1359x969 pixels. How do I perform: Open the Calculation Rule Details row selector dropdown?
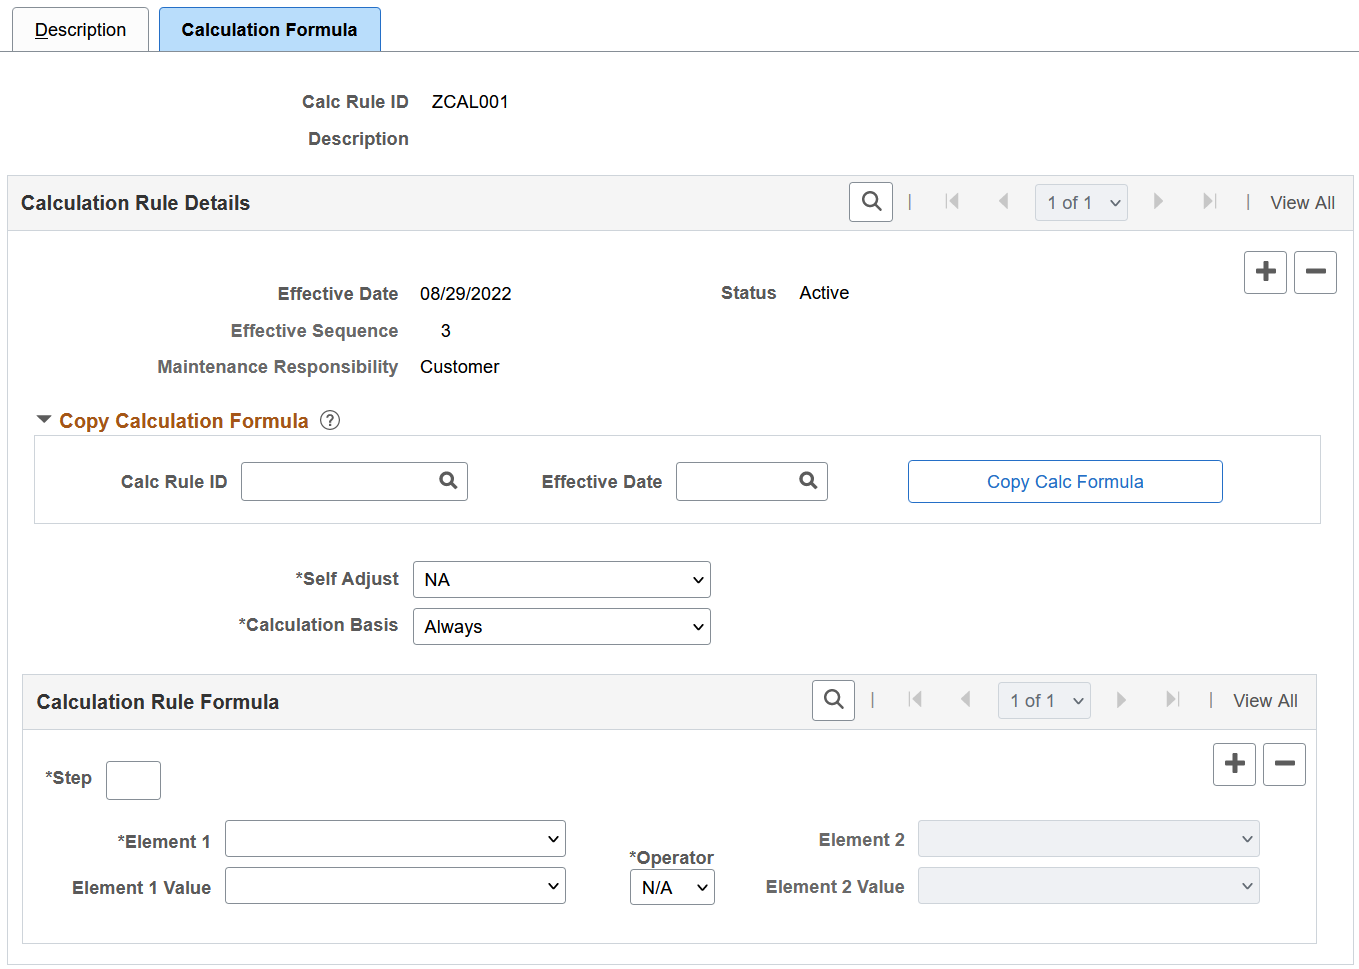(1081, 202)
